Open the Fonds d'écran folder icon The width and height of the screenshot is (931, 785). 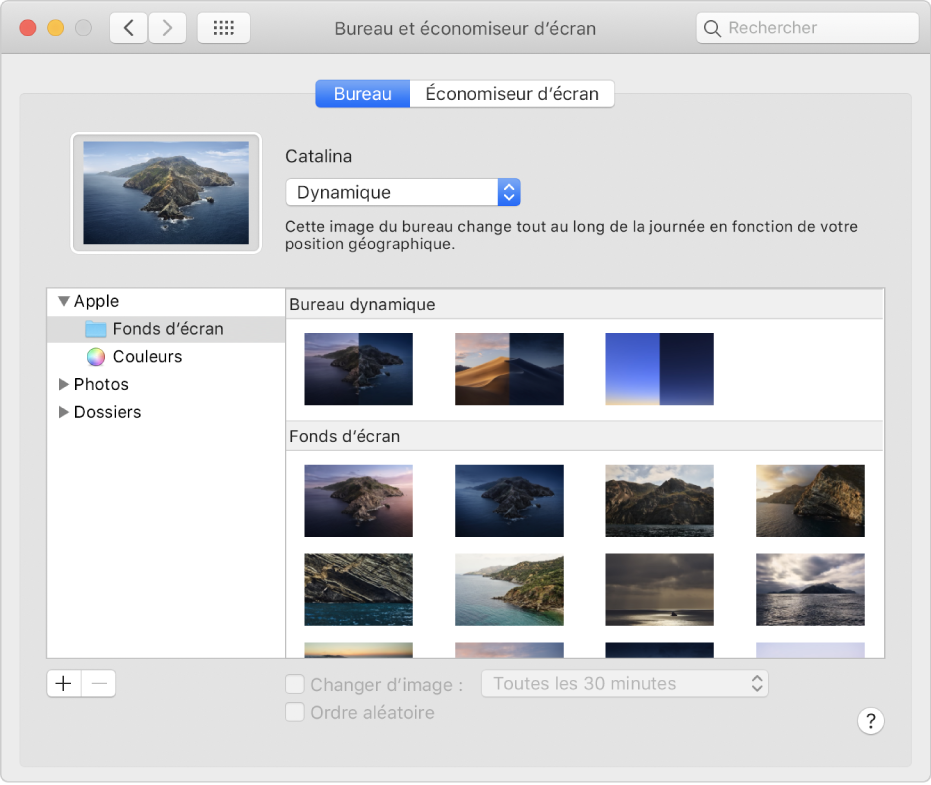point(96,329)
